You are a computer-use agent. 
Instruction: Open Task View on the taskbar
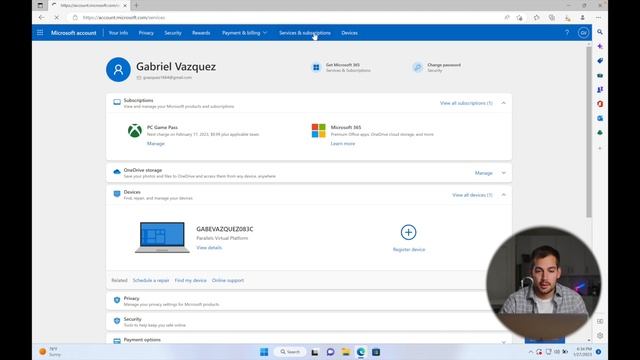click(315, 352)
